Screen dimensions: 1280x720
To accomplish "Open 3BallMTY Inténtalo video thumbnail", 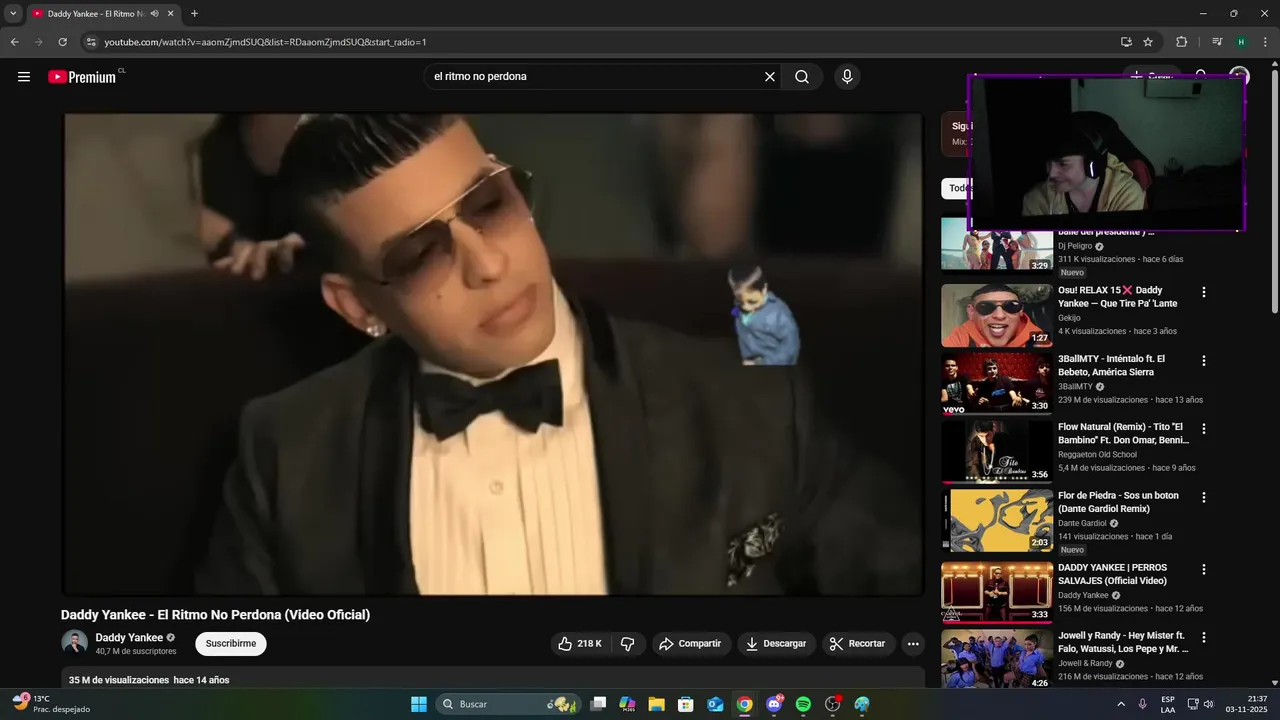I will click(x=996, y=383).
